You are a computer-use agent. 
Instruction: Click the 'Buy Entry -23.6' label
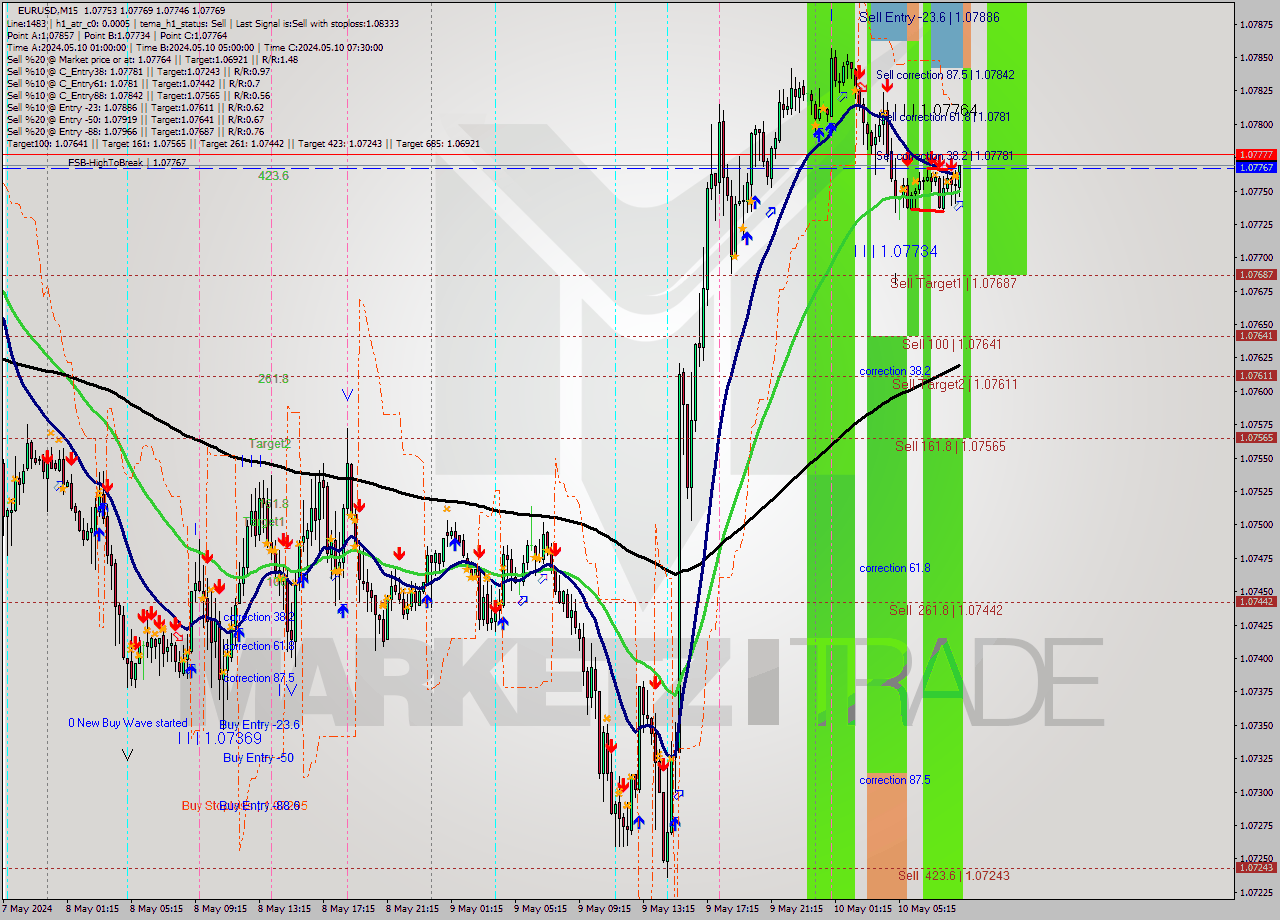[260, 725]
